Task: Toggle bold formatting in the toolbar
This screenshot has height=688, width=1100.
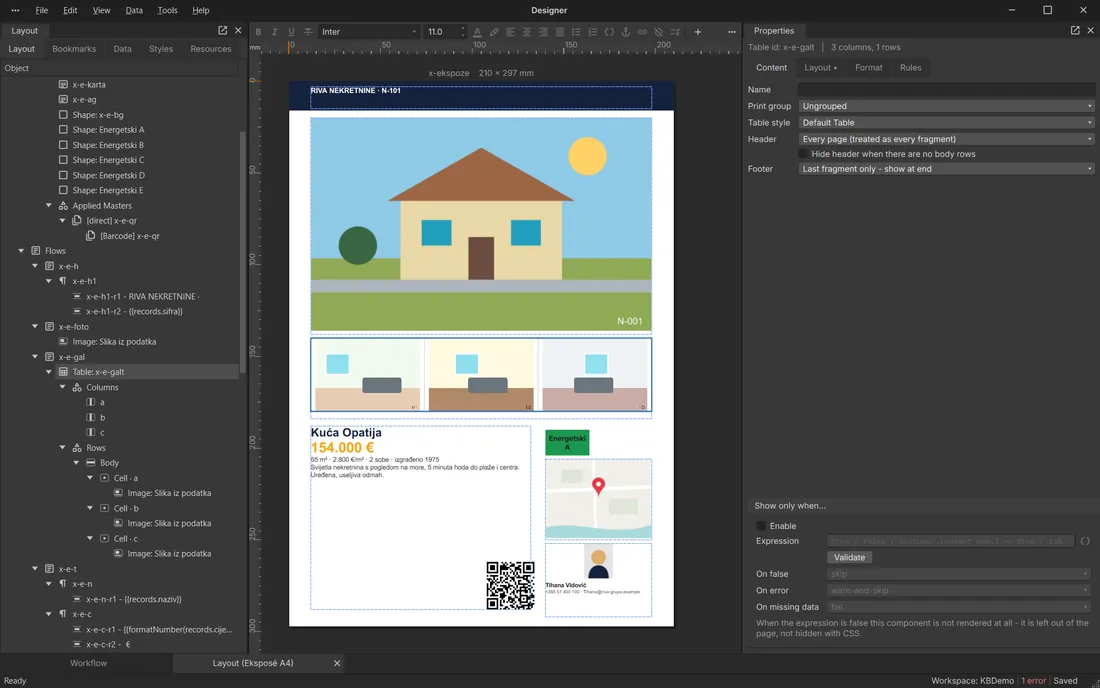Action: pyautogui.click(x=258, y=32)
